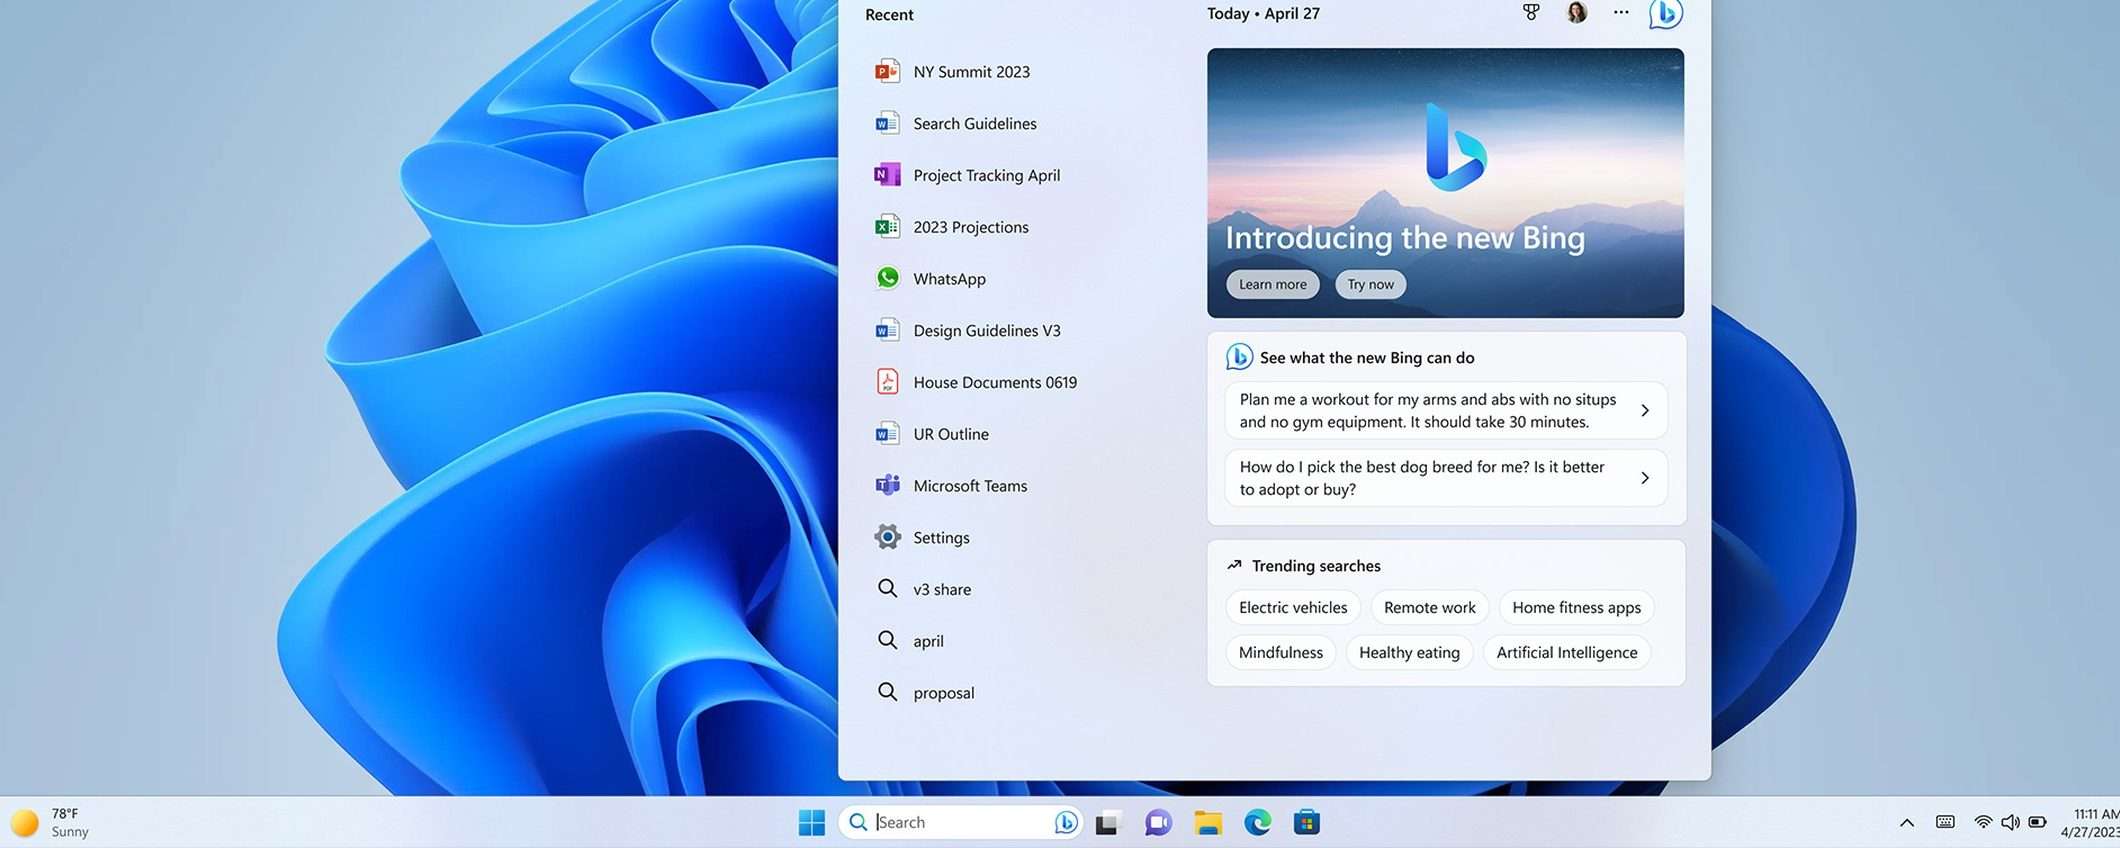Click the Try now button
Viewport: 2120px width, 848px height.
pyautogui.click(x=1370, y=284)
